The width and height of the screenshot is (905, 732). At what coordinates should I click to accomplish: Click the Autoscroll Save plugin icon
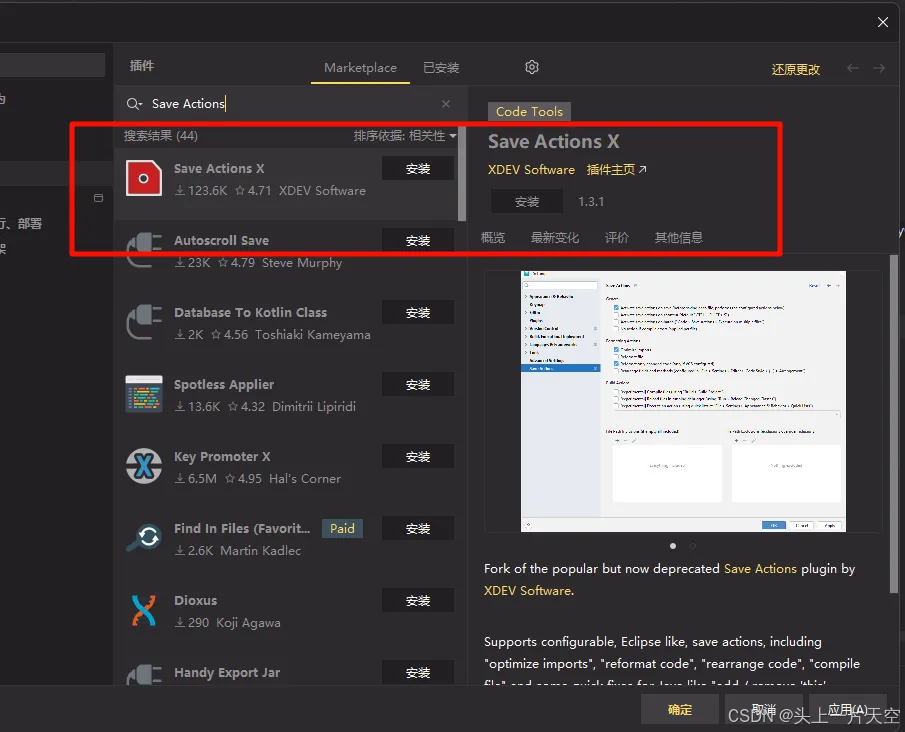click(x=144, y=250)
